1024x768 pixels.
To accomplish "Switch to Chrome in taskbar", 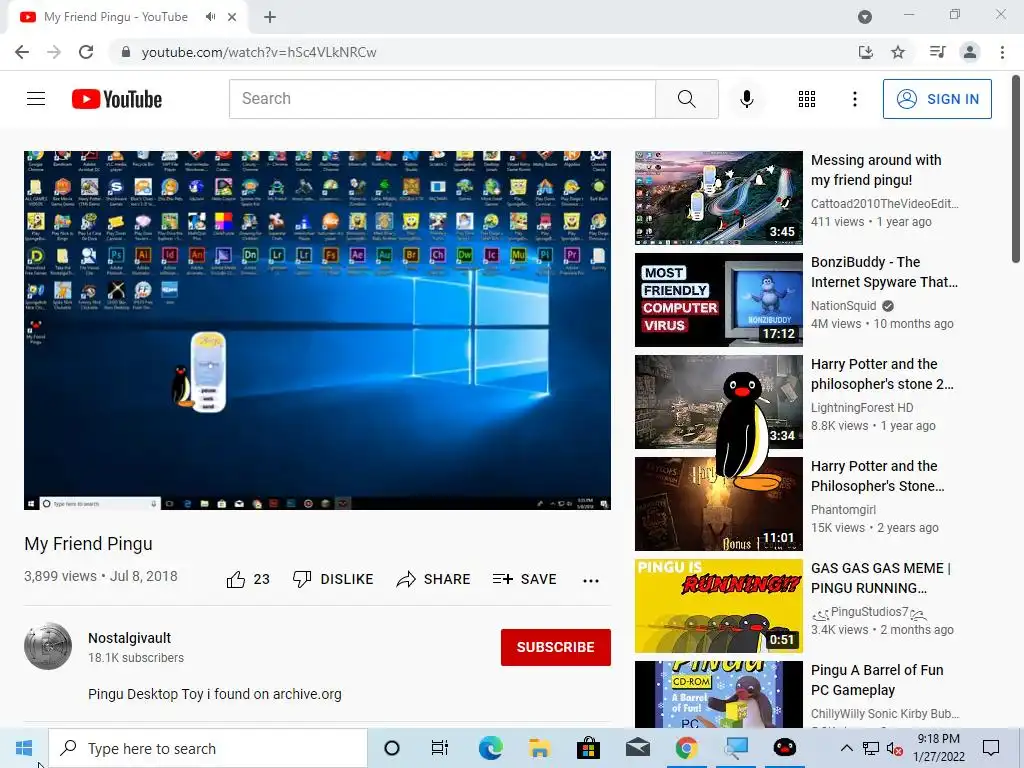I will (x=686, y=748).
